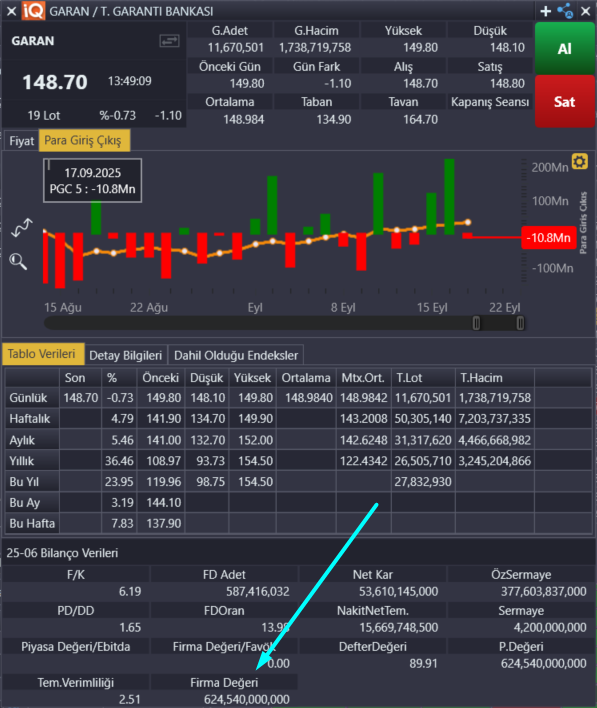Click the G.Hacim value 1,738,719,758
This screenshot has width=597, height=708.
[x=315, y=47]
